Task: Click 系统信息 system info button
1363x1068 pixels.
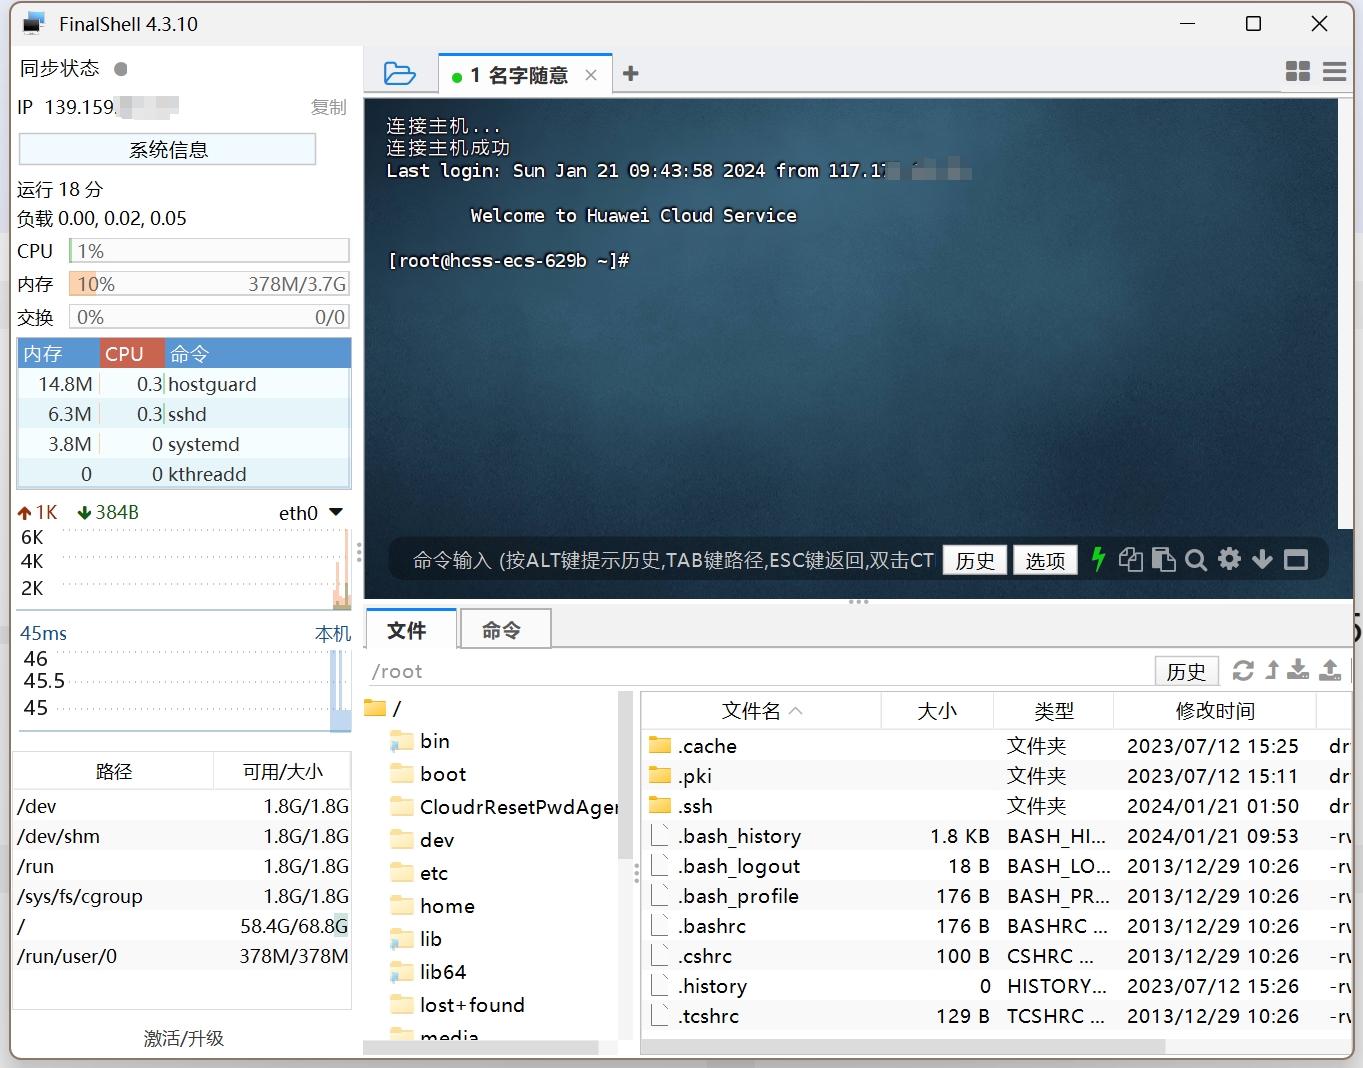Action: click(x=168, y=149)
